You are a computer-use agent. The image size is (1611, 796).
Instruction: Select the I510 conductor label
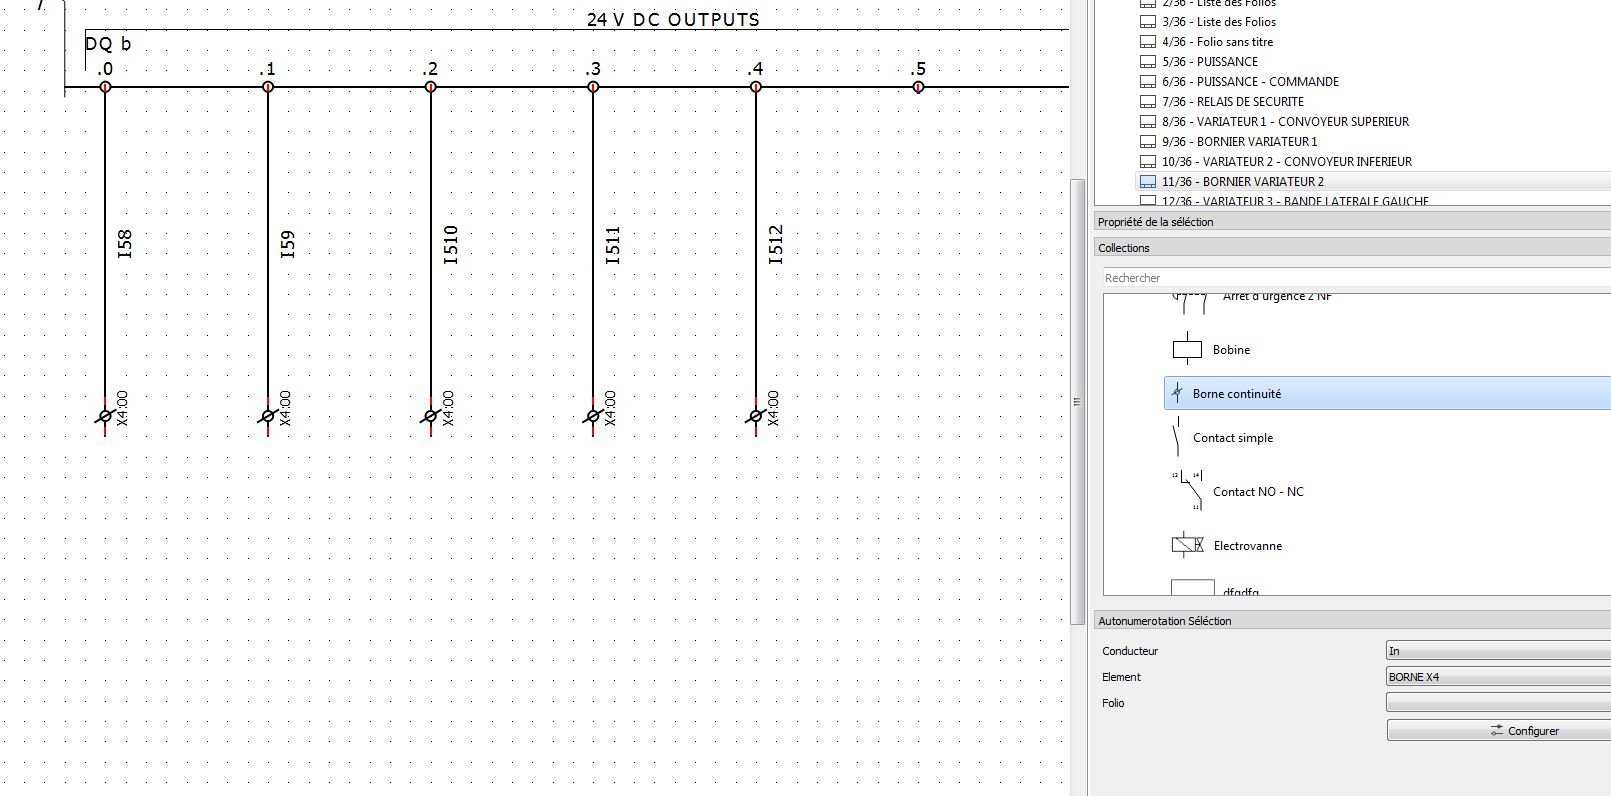click(x=450, y=245)
